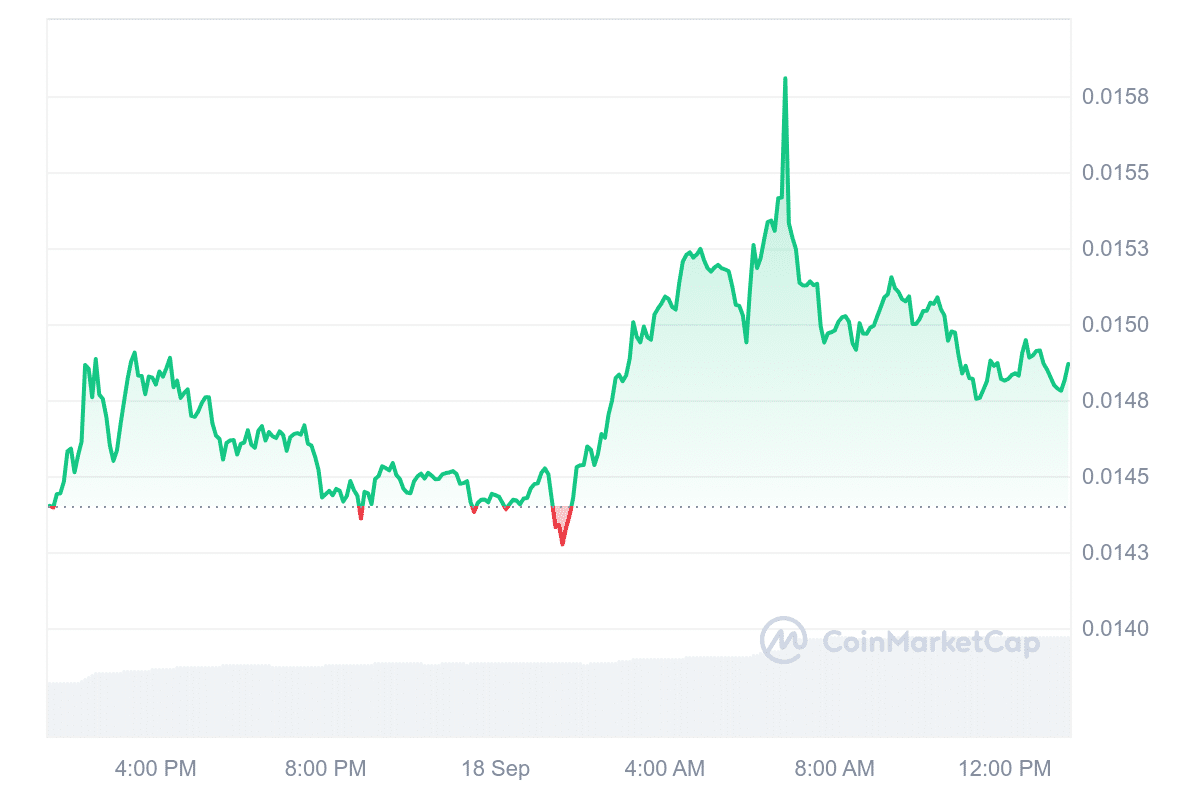Viewport: 1200px width, 800px height.
Task: Click the highest green price spike peak
Action: [x=785, y=79]
